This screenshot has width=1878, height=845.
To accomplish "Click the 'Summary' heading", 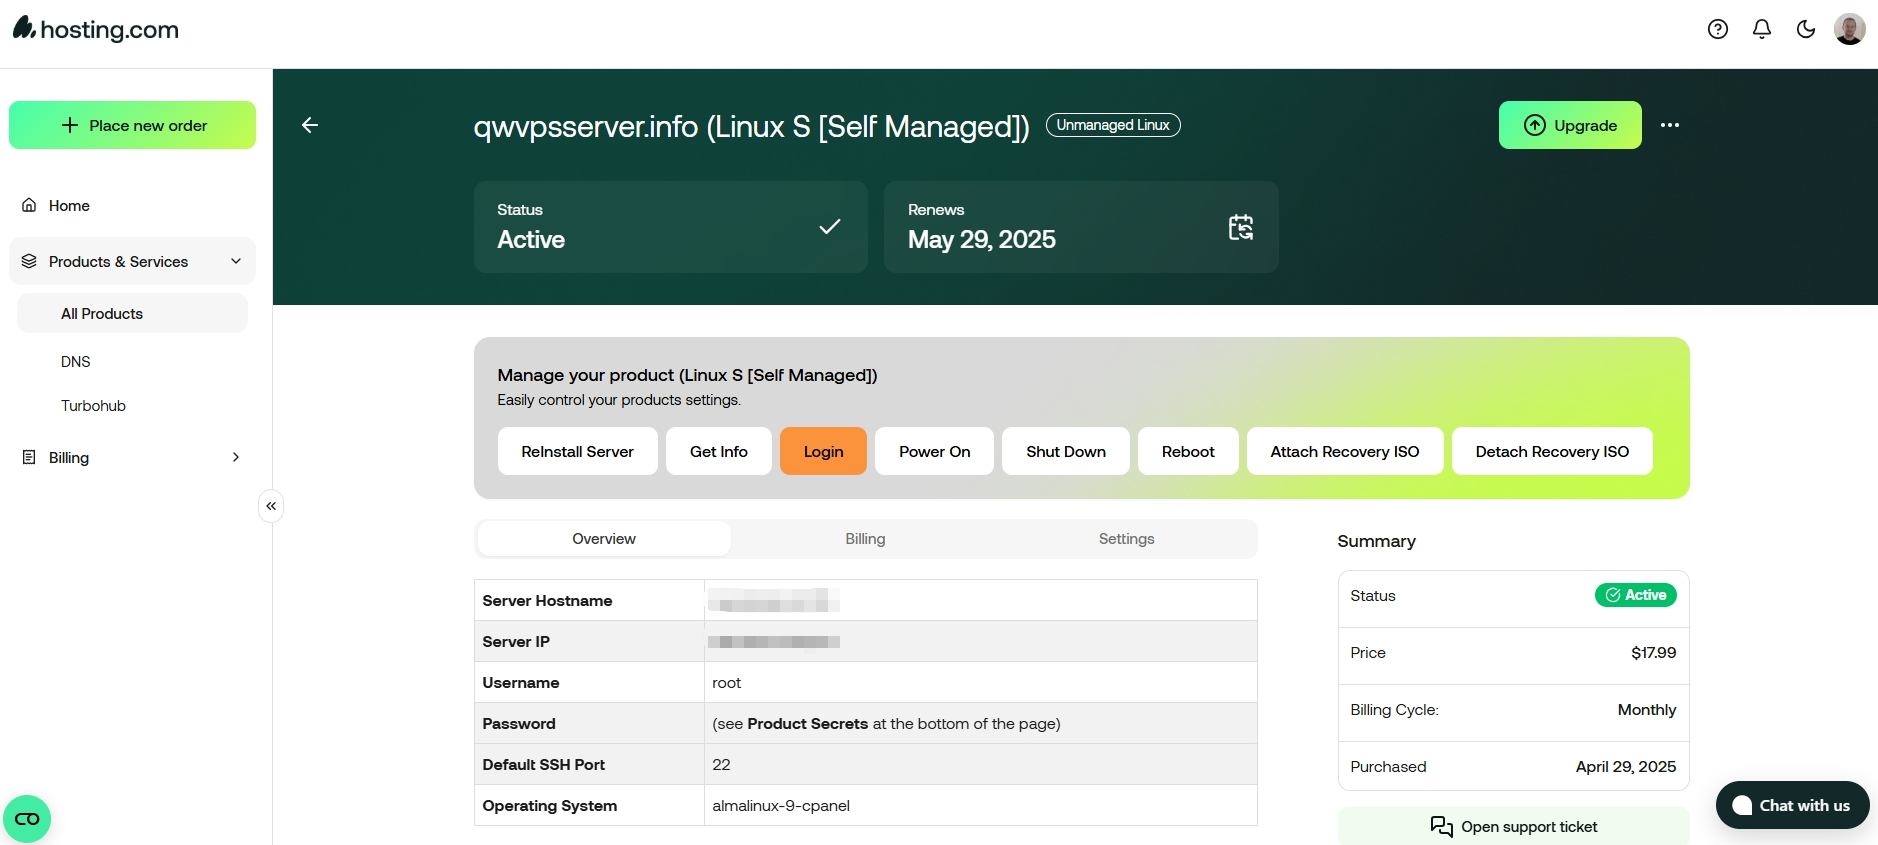I will (1376, 541).
